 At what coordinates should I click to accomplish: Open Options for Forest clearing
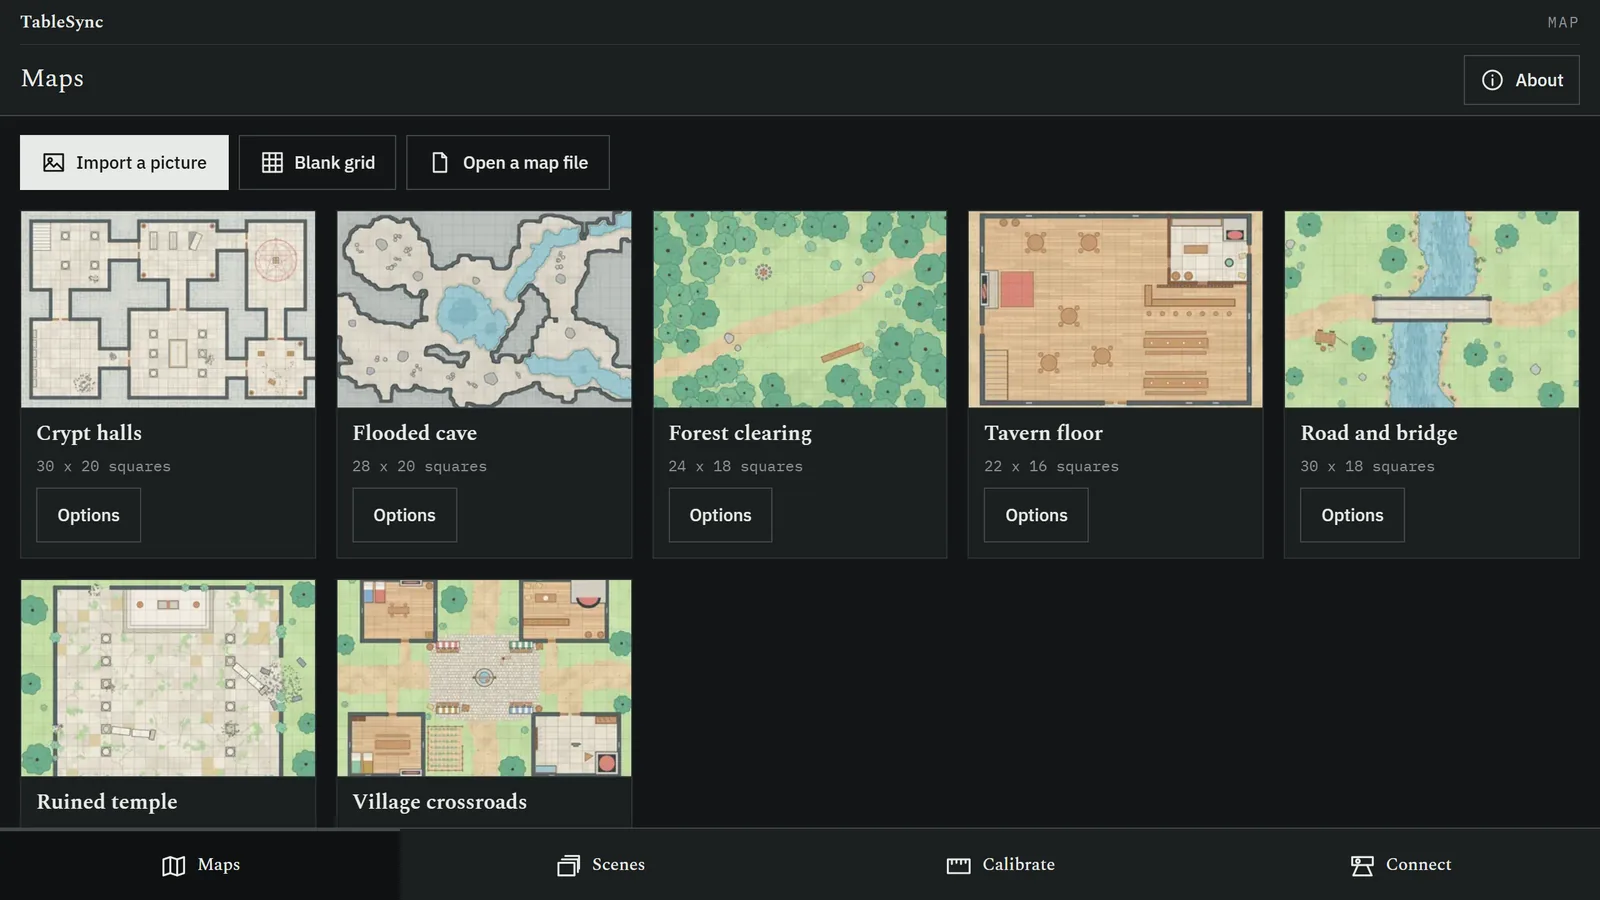(720, 515)
